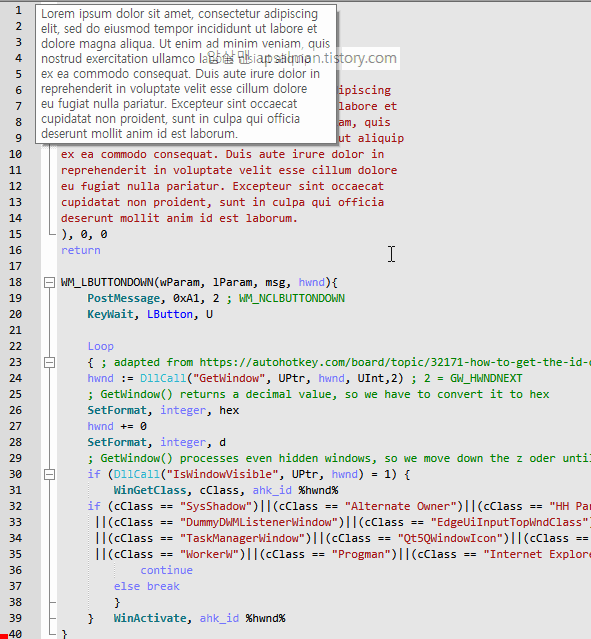The image size is (591, 639).
Task: Collapse the fold marker on line 23
Action: [x=49, y=362]
